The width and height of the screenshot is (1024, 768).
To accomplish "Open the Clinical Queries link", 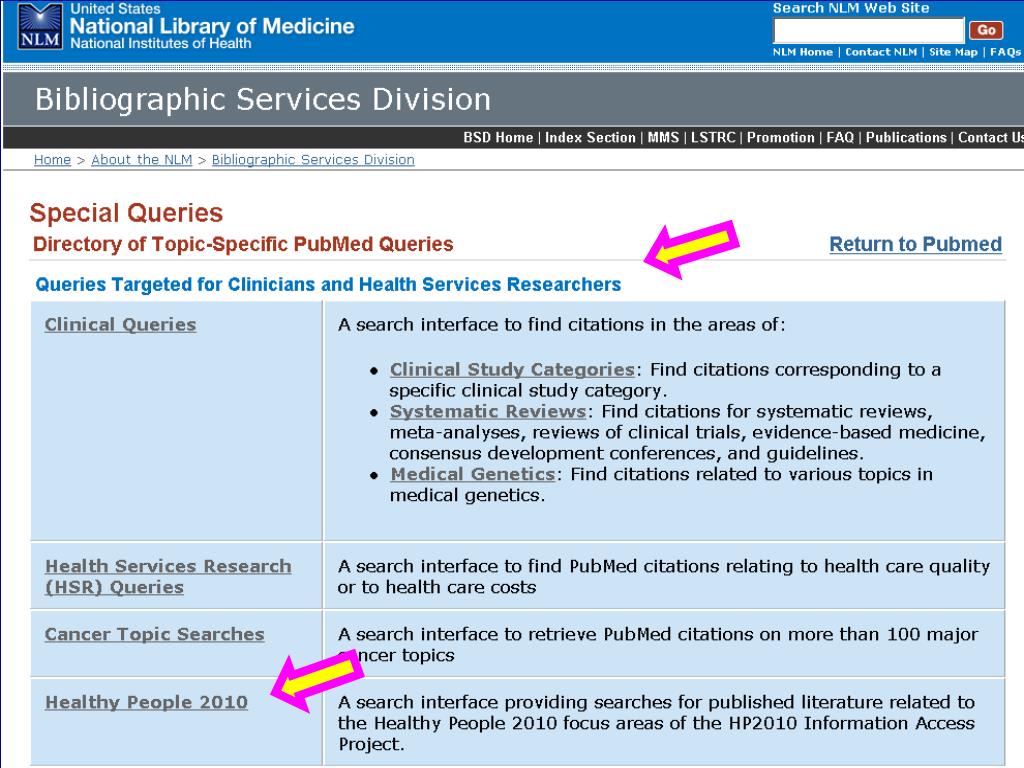I will pos(120,325).
